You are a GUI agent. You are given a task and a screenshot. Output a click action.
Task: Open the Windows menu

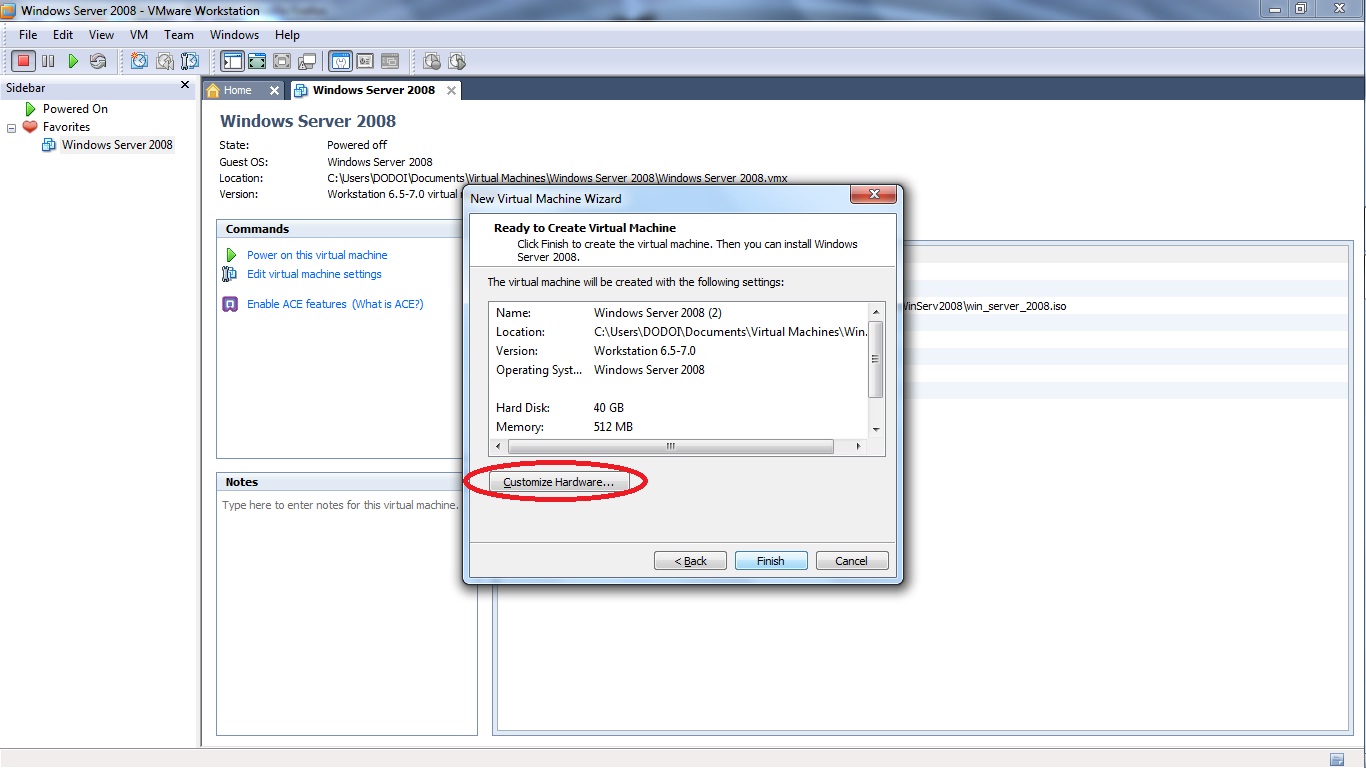235,35
